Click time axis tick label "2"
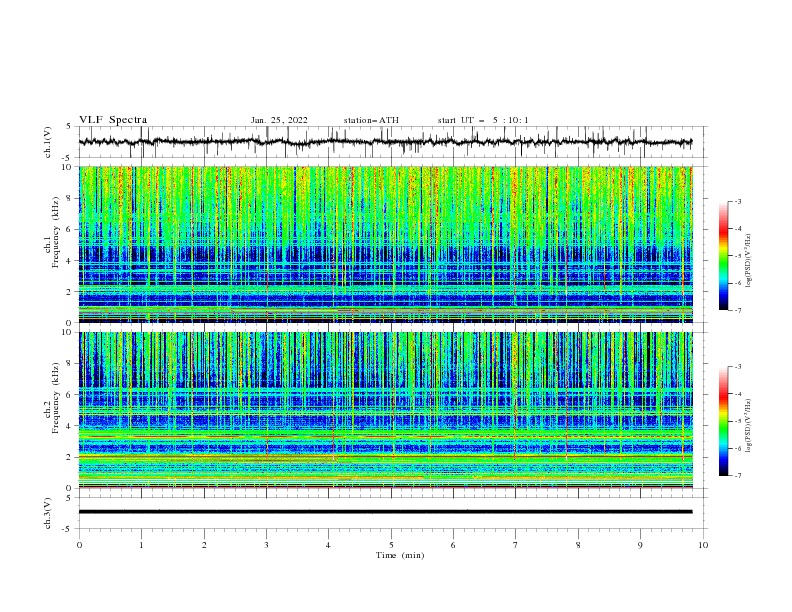Screen dimensions: 792x612 [x=204, y=545]
